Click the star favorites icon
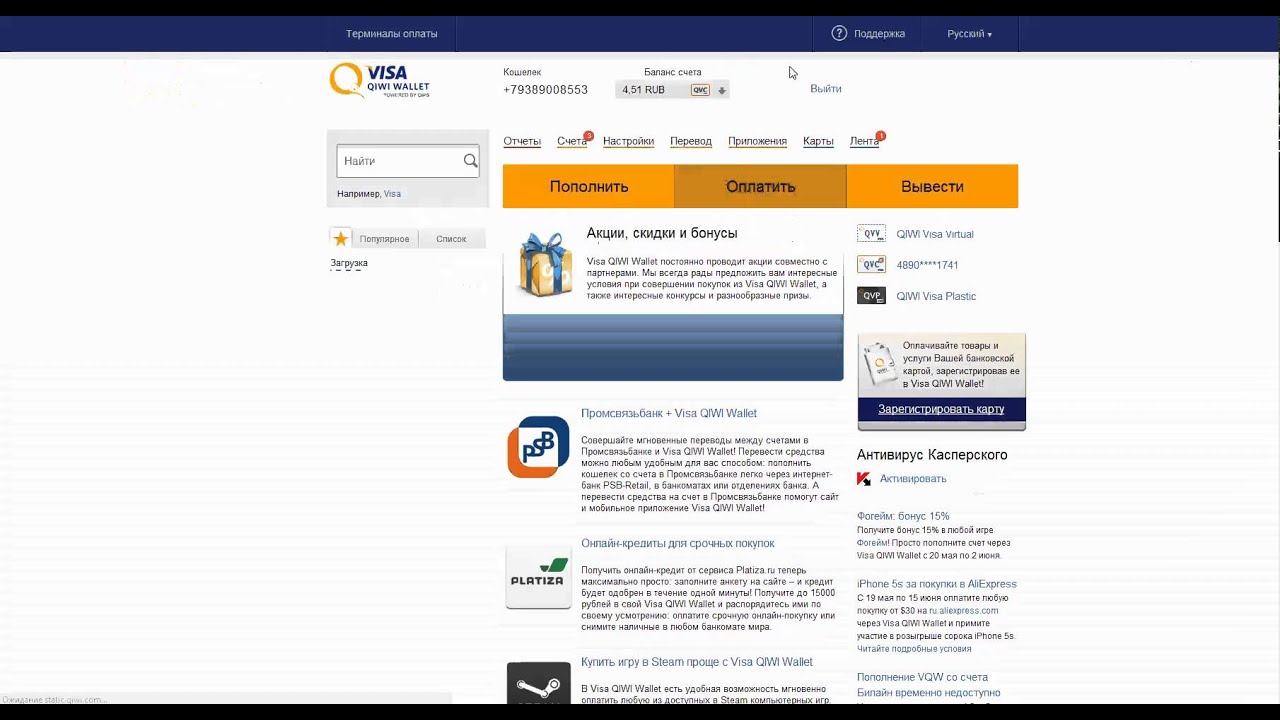The image size is (1280, 720). tap(341, 238)
